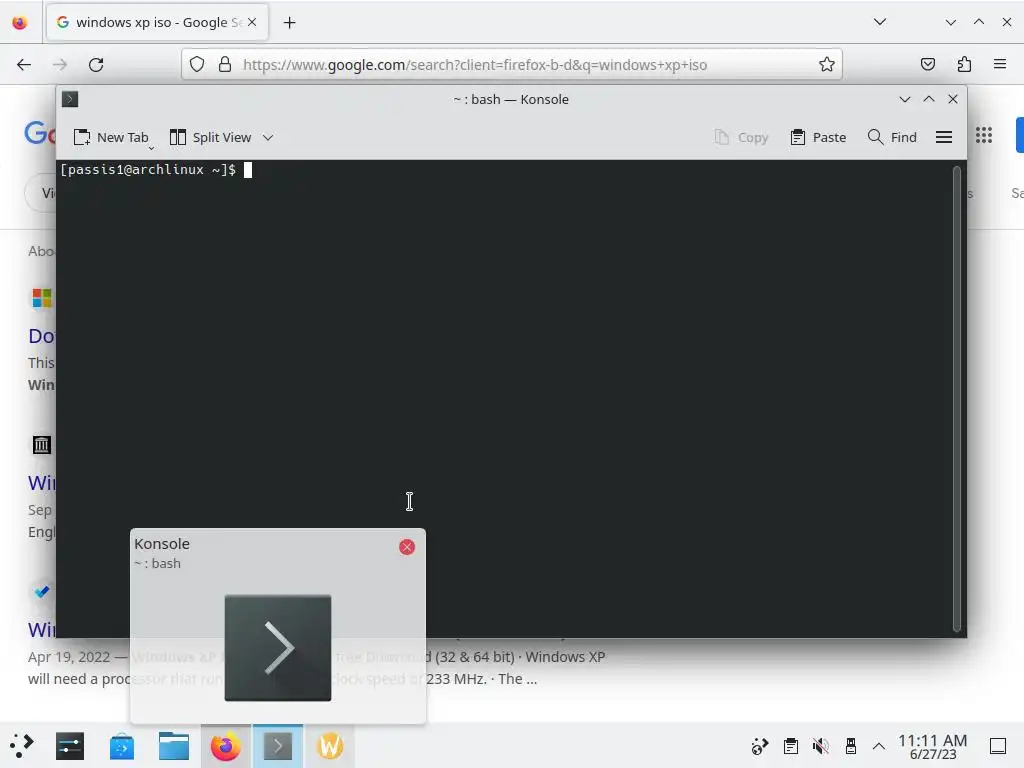The width and height of the screenshot is (1024, 768).
Task: Expand the Split View dropdown arrow
Action: point(268,137)
